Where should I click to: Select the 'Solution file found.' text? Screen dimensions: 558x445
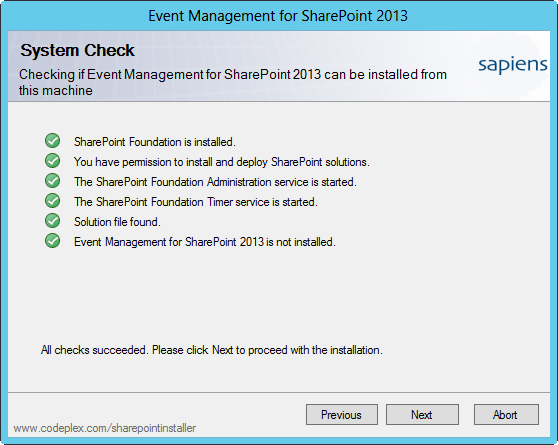117,222
